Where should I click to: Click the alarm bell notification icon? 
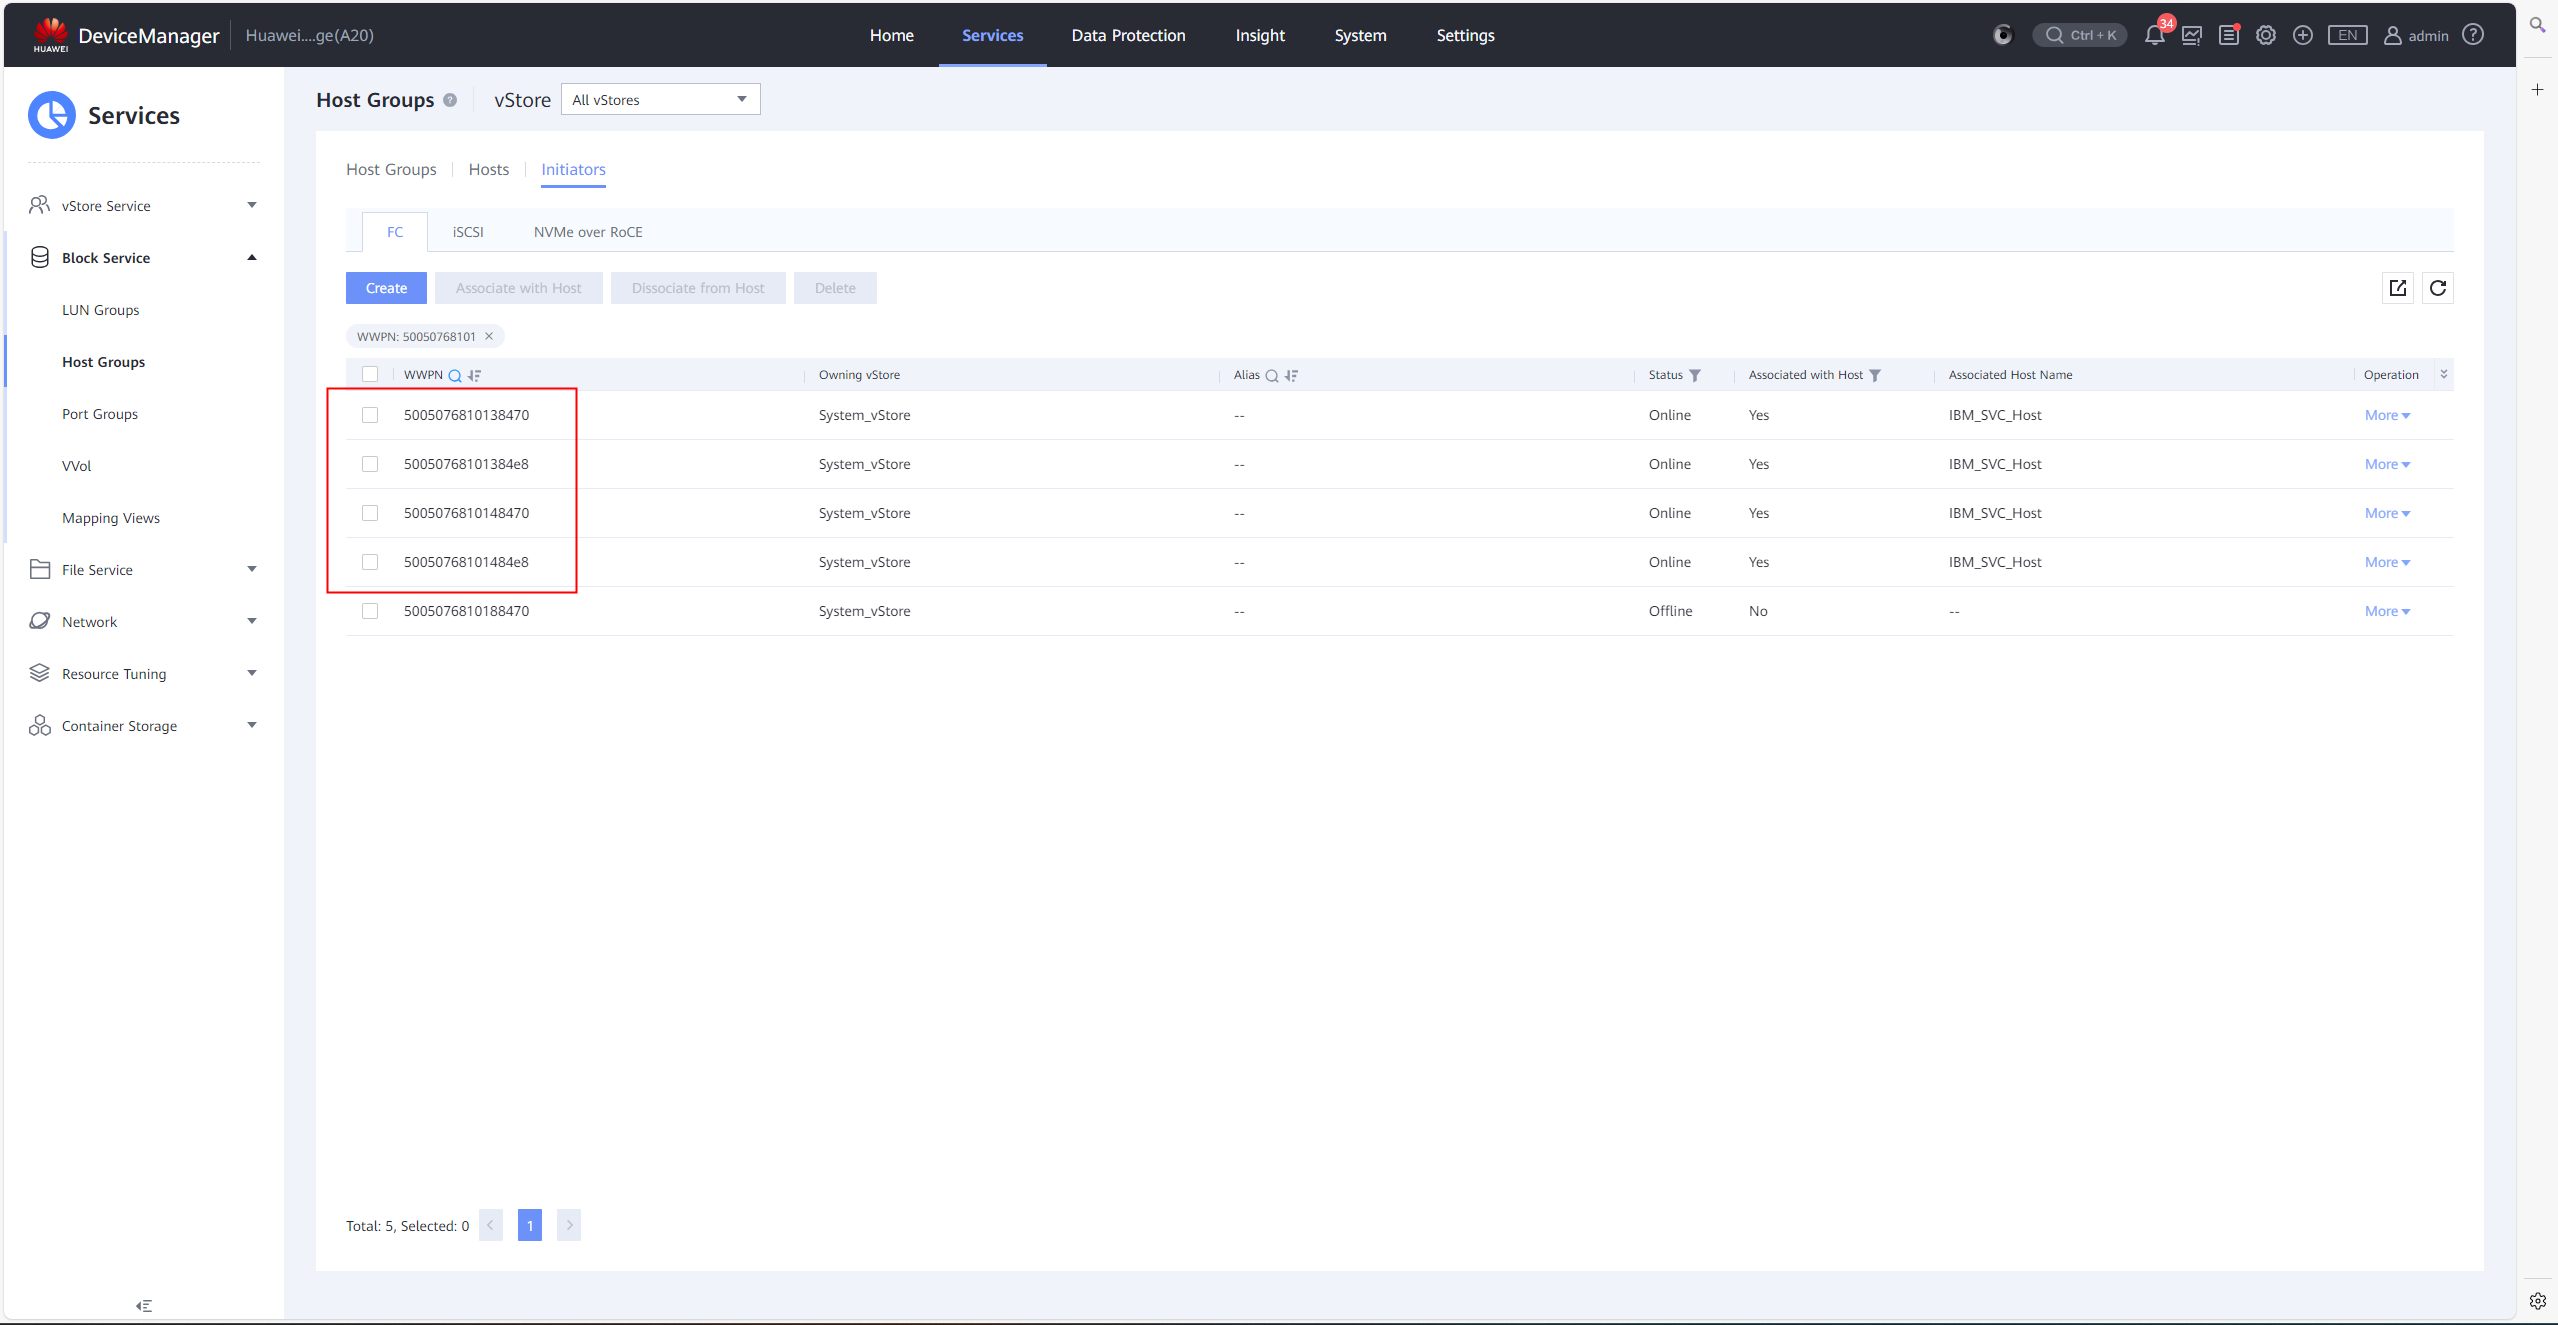pos(2154,36)
